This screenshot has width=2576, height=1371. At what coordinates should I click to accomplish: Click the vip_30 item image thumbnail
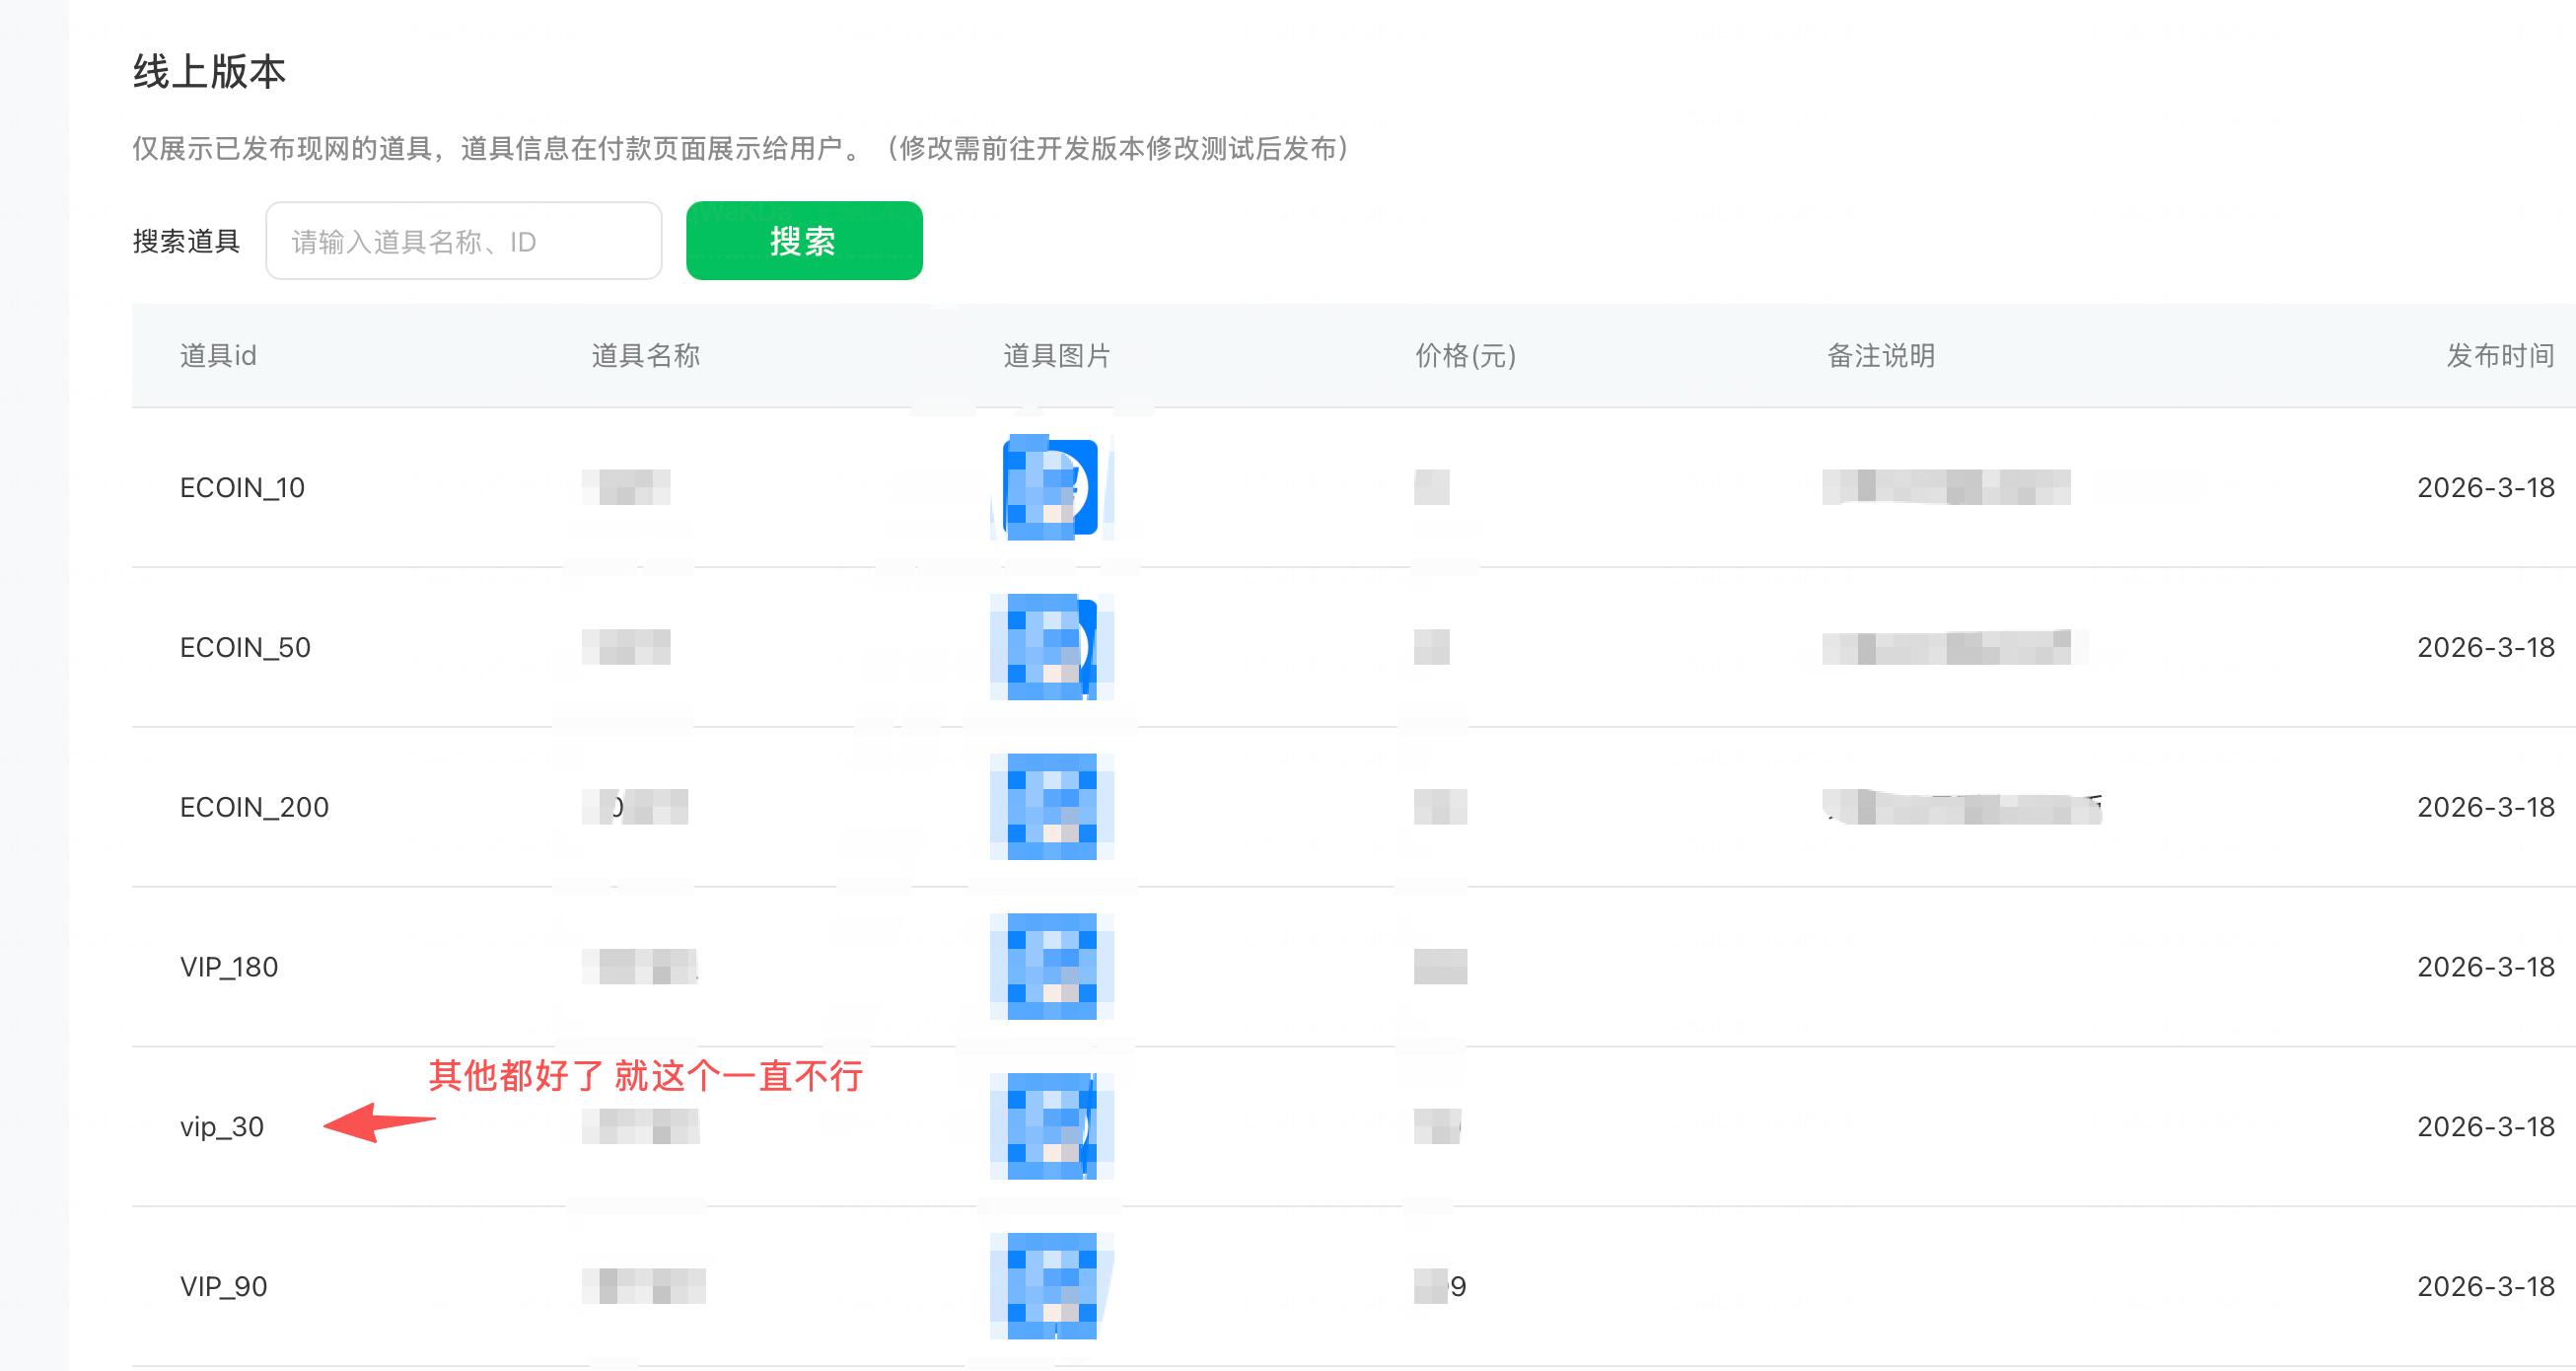pyautogui.click(x=1051, y=1126)
